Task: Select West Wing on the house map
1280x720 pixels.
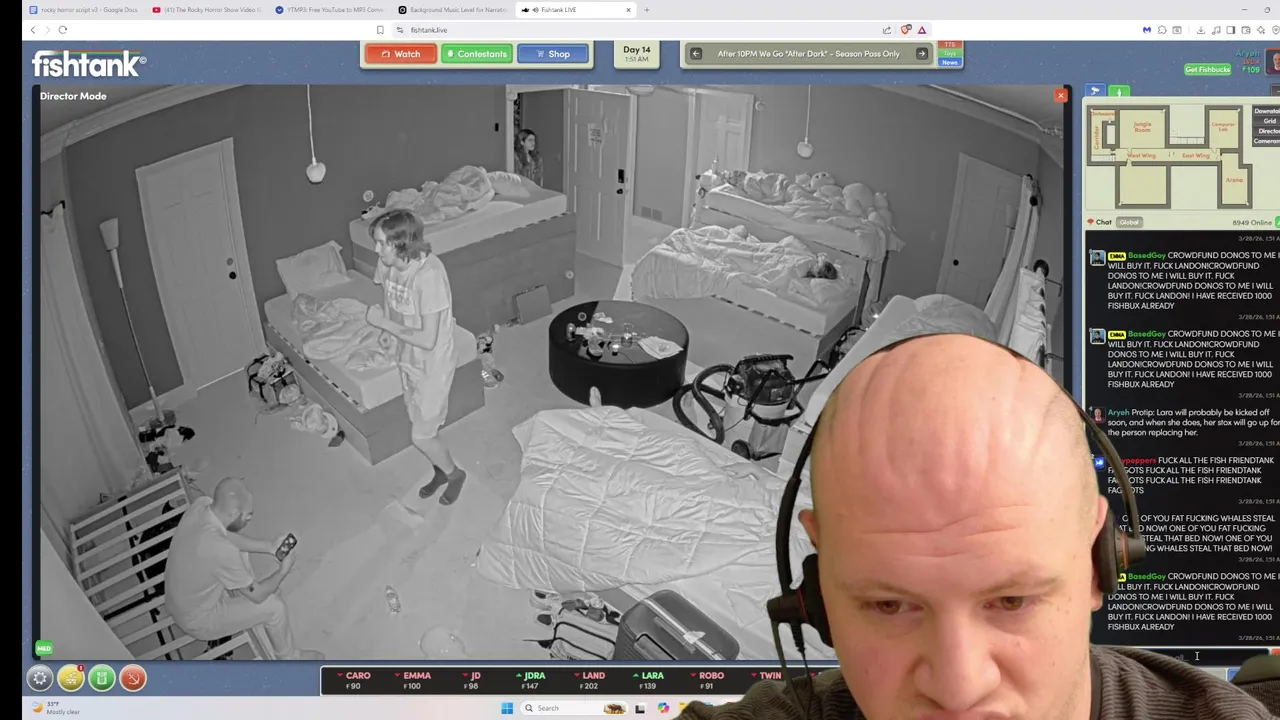Action: 1141,155
